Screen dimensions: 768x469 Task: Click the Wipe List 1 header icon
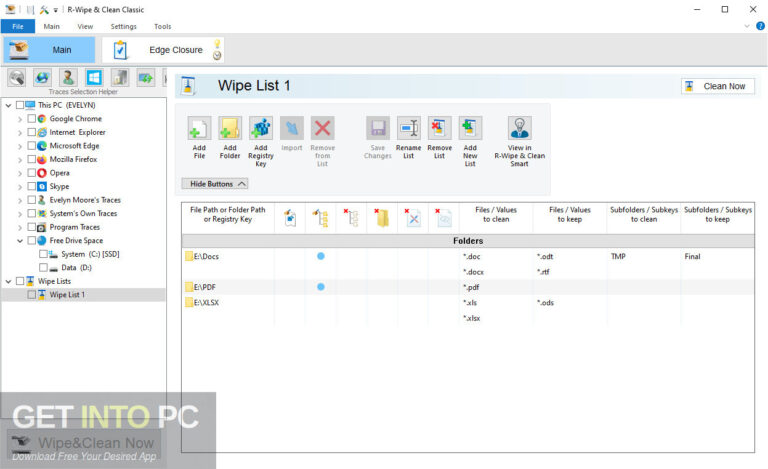188,86
